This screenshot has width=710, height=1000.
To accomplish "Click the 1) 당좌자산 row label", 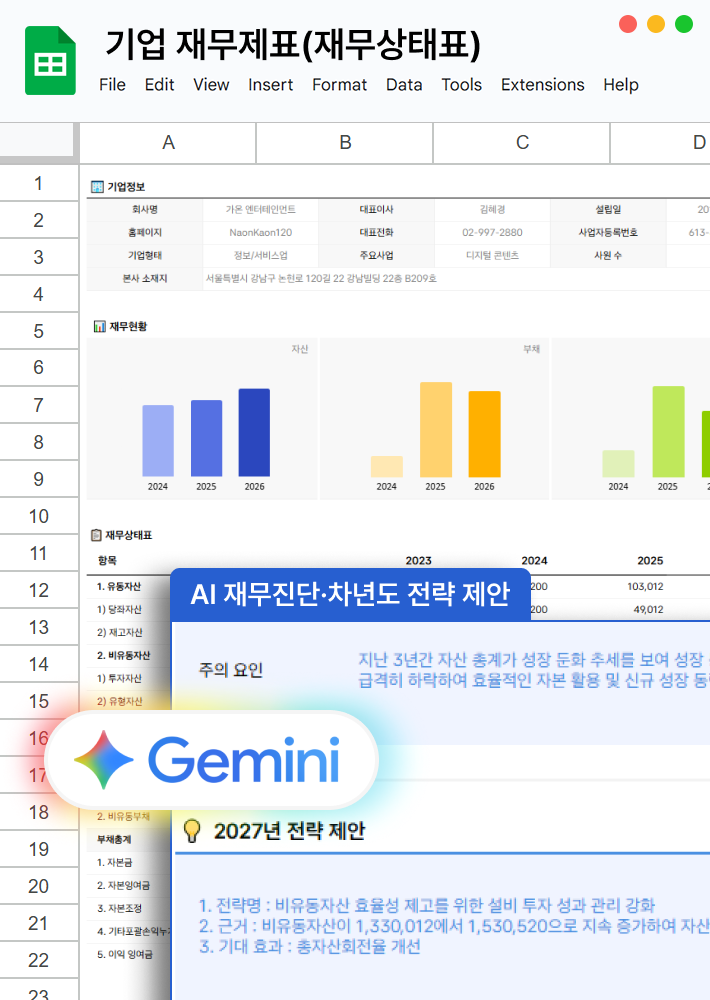I will 119,610.
